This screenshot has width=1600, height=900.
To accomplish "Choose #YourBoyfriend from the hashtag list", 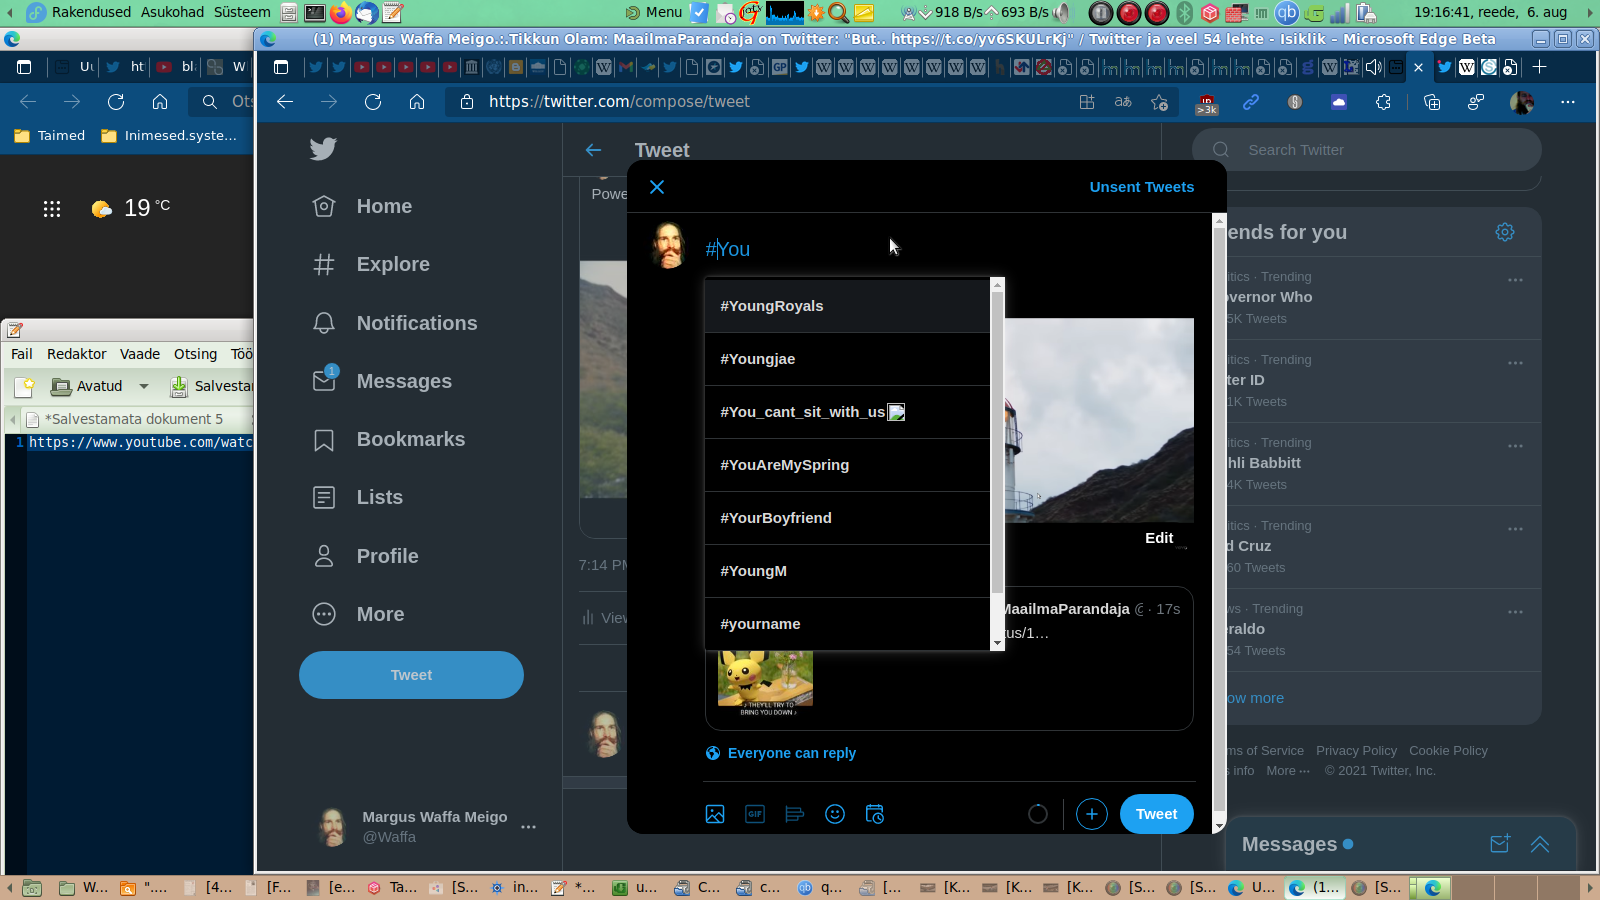I will point(847,518).
